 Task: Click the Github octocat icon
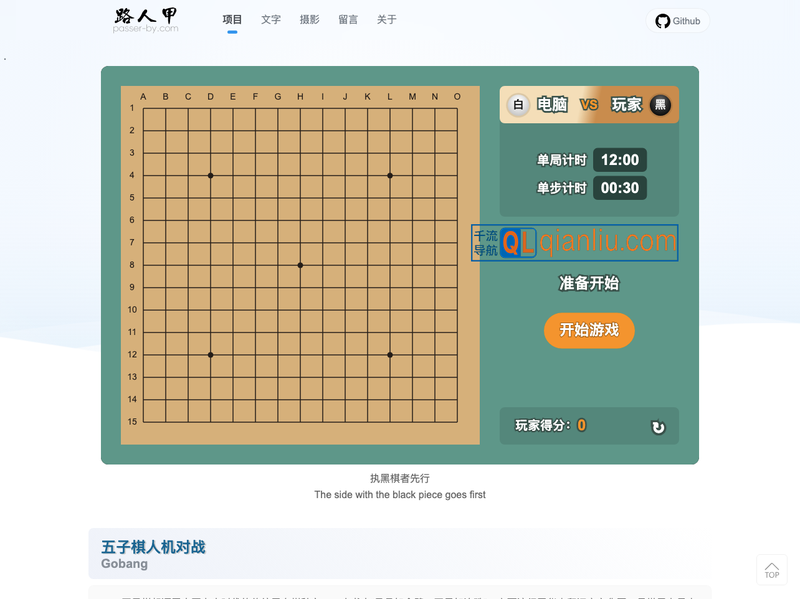[661, 20]
